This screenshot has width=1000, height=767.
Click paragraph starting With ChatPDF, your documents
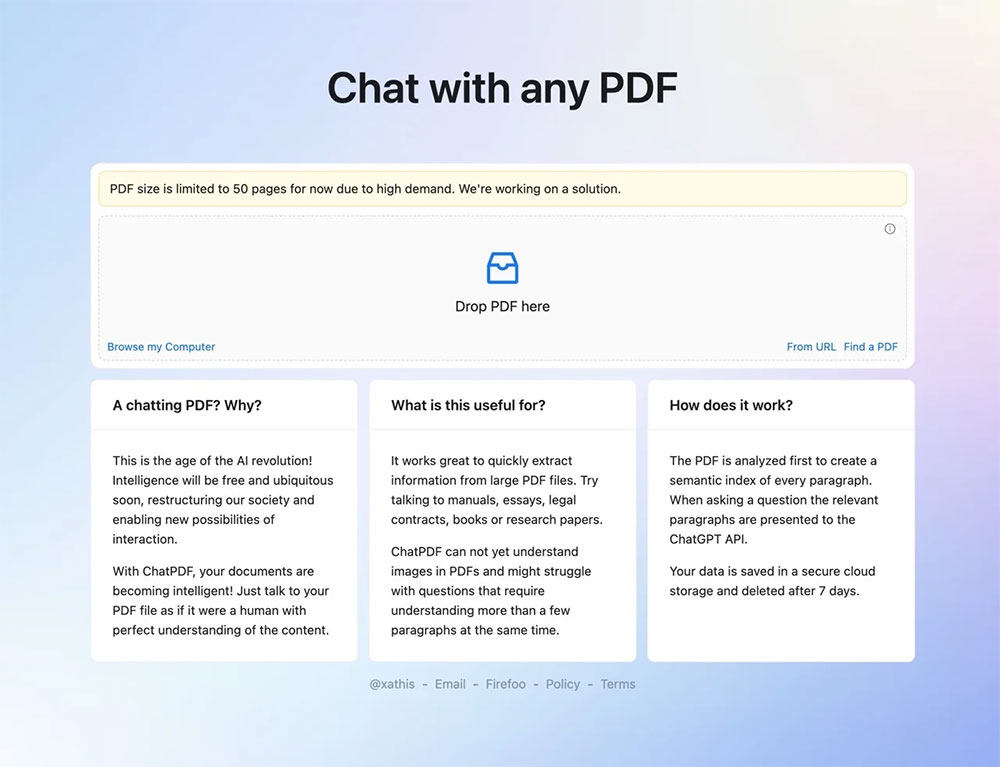tap(221, 601)
